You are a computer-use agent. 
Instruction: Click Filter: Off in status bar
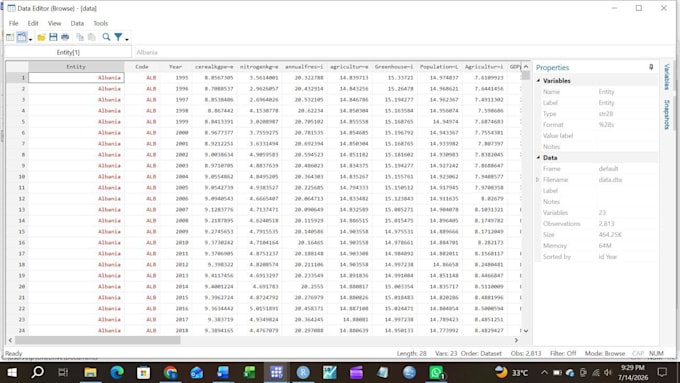563,354
